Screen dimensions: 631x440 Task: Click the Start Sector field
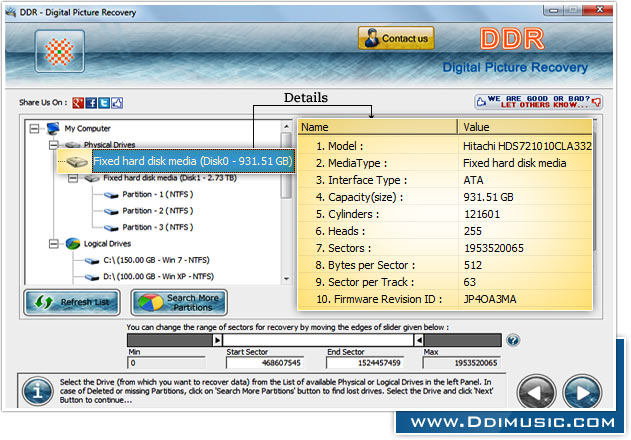[264, 363]
